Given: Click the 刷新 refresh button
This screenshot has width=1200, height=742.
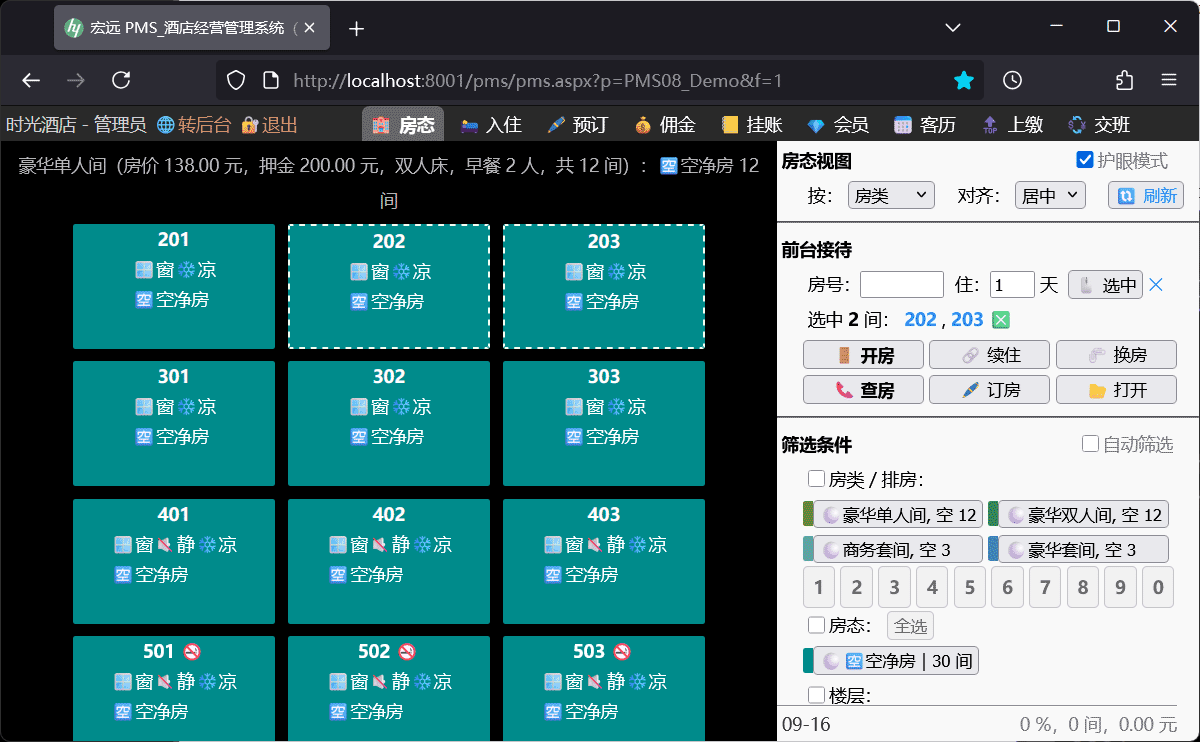Looking at the screenshot, I should (x=1146, y=195).
